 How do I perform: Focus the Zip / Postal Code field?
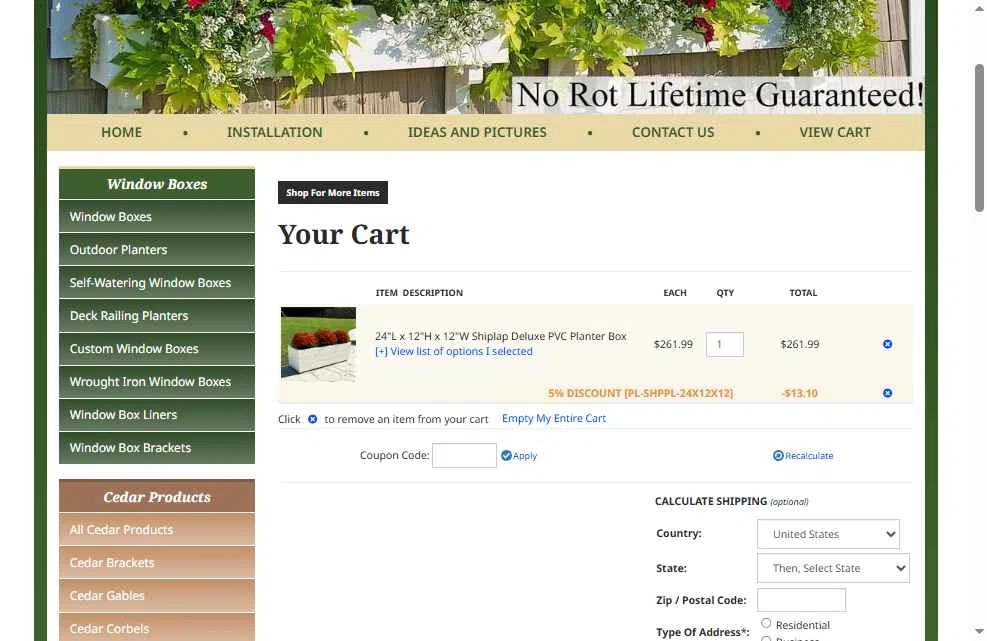pyautogui.click(x=801, y=600)
